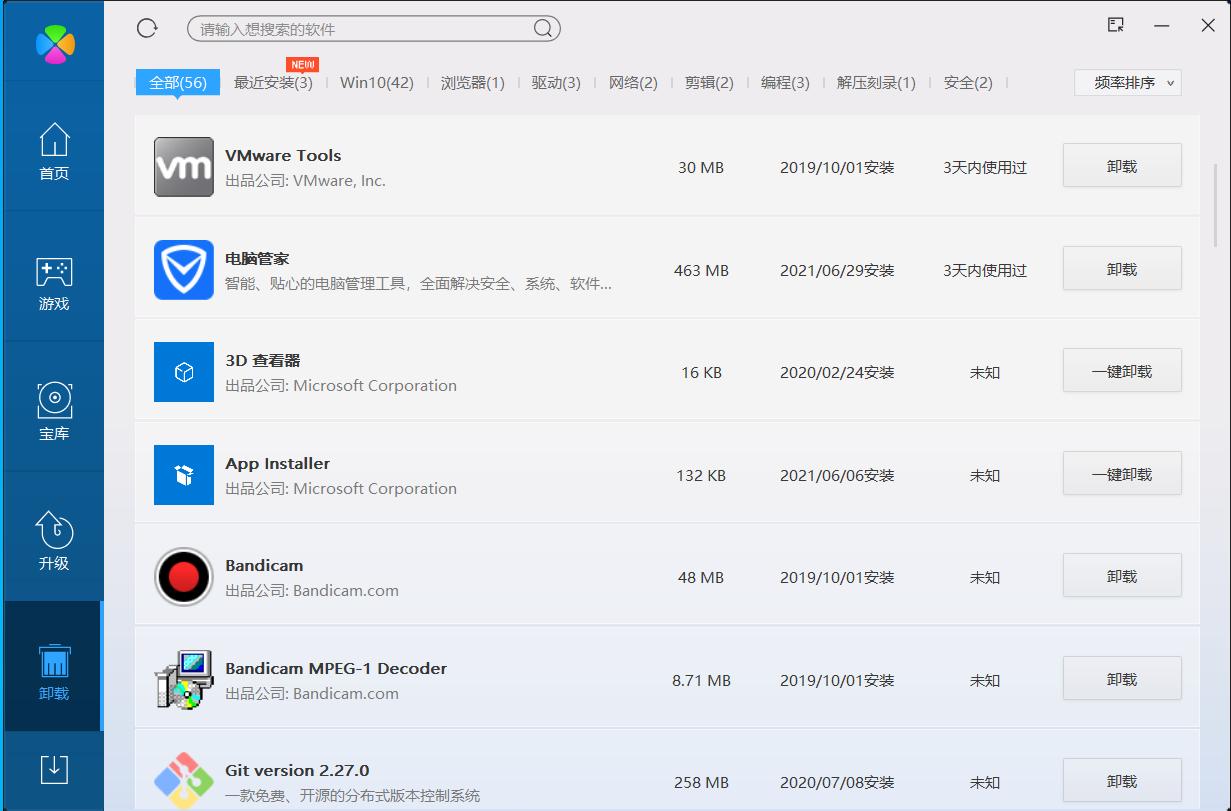The height and width of the screenshot is (811, 1231).
Task: Switch to the Win10(42) tab
Action: pos(376,83)
